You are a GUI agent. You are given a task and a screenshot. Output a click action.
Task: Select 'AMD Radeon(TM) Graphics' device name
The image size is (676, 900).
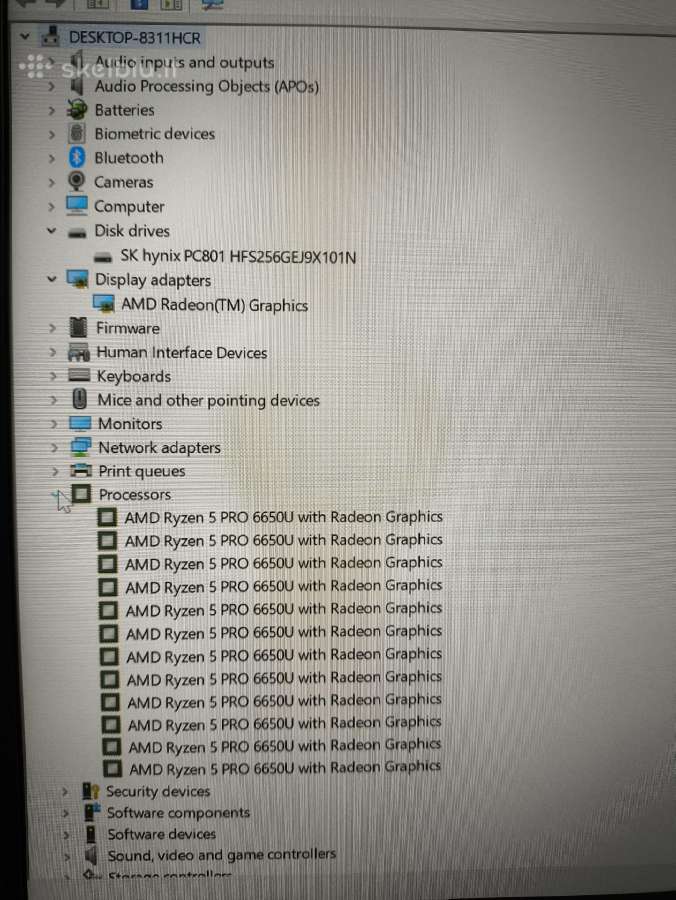pos(215,305)
